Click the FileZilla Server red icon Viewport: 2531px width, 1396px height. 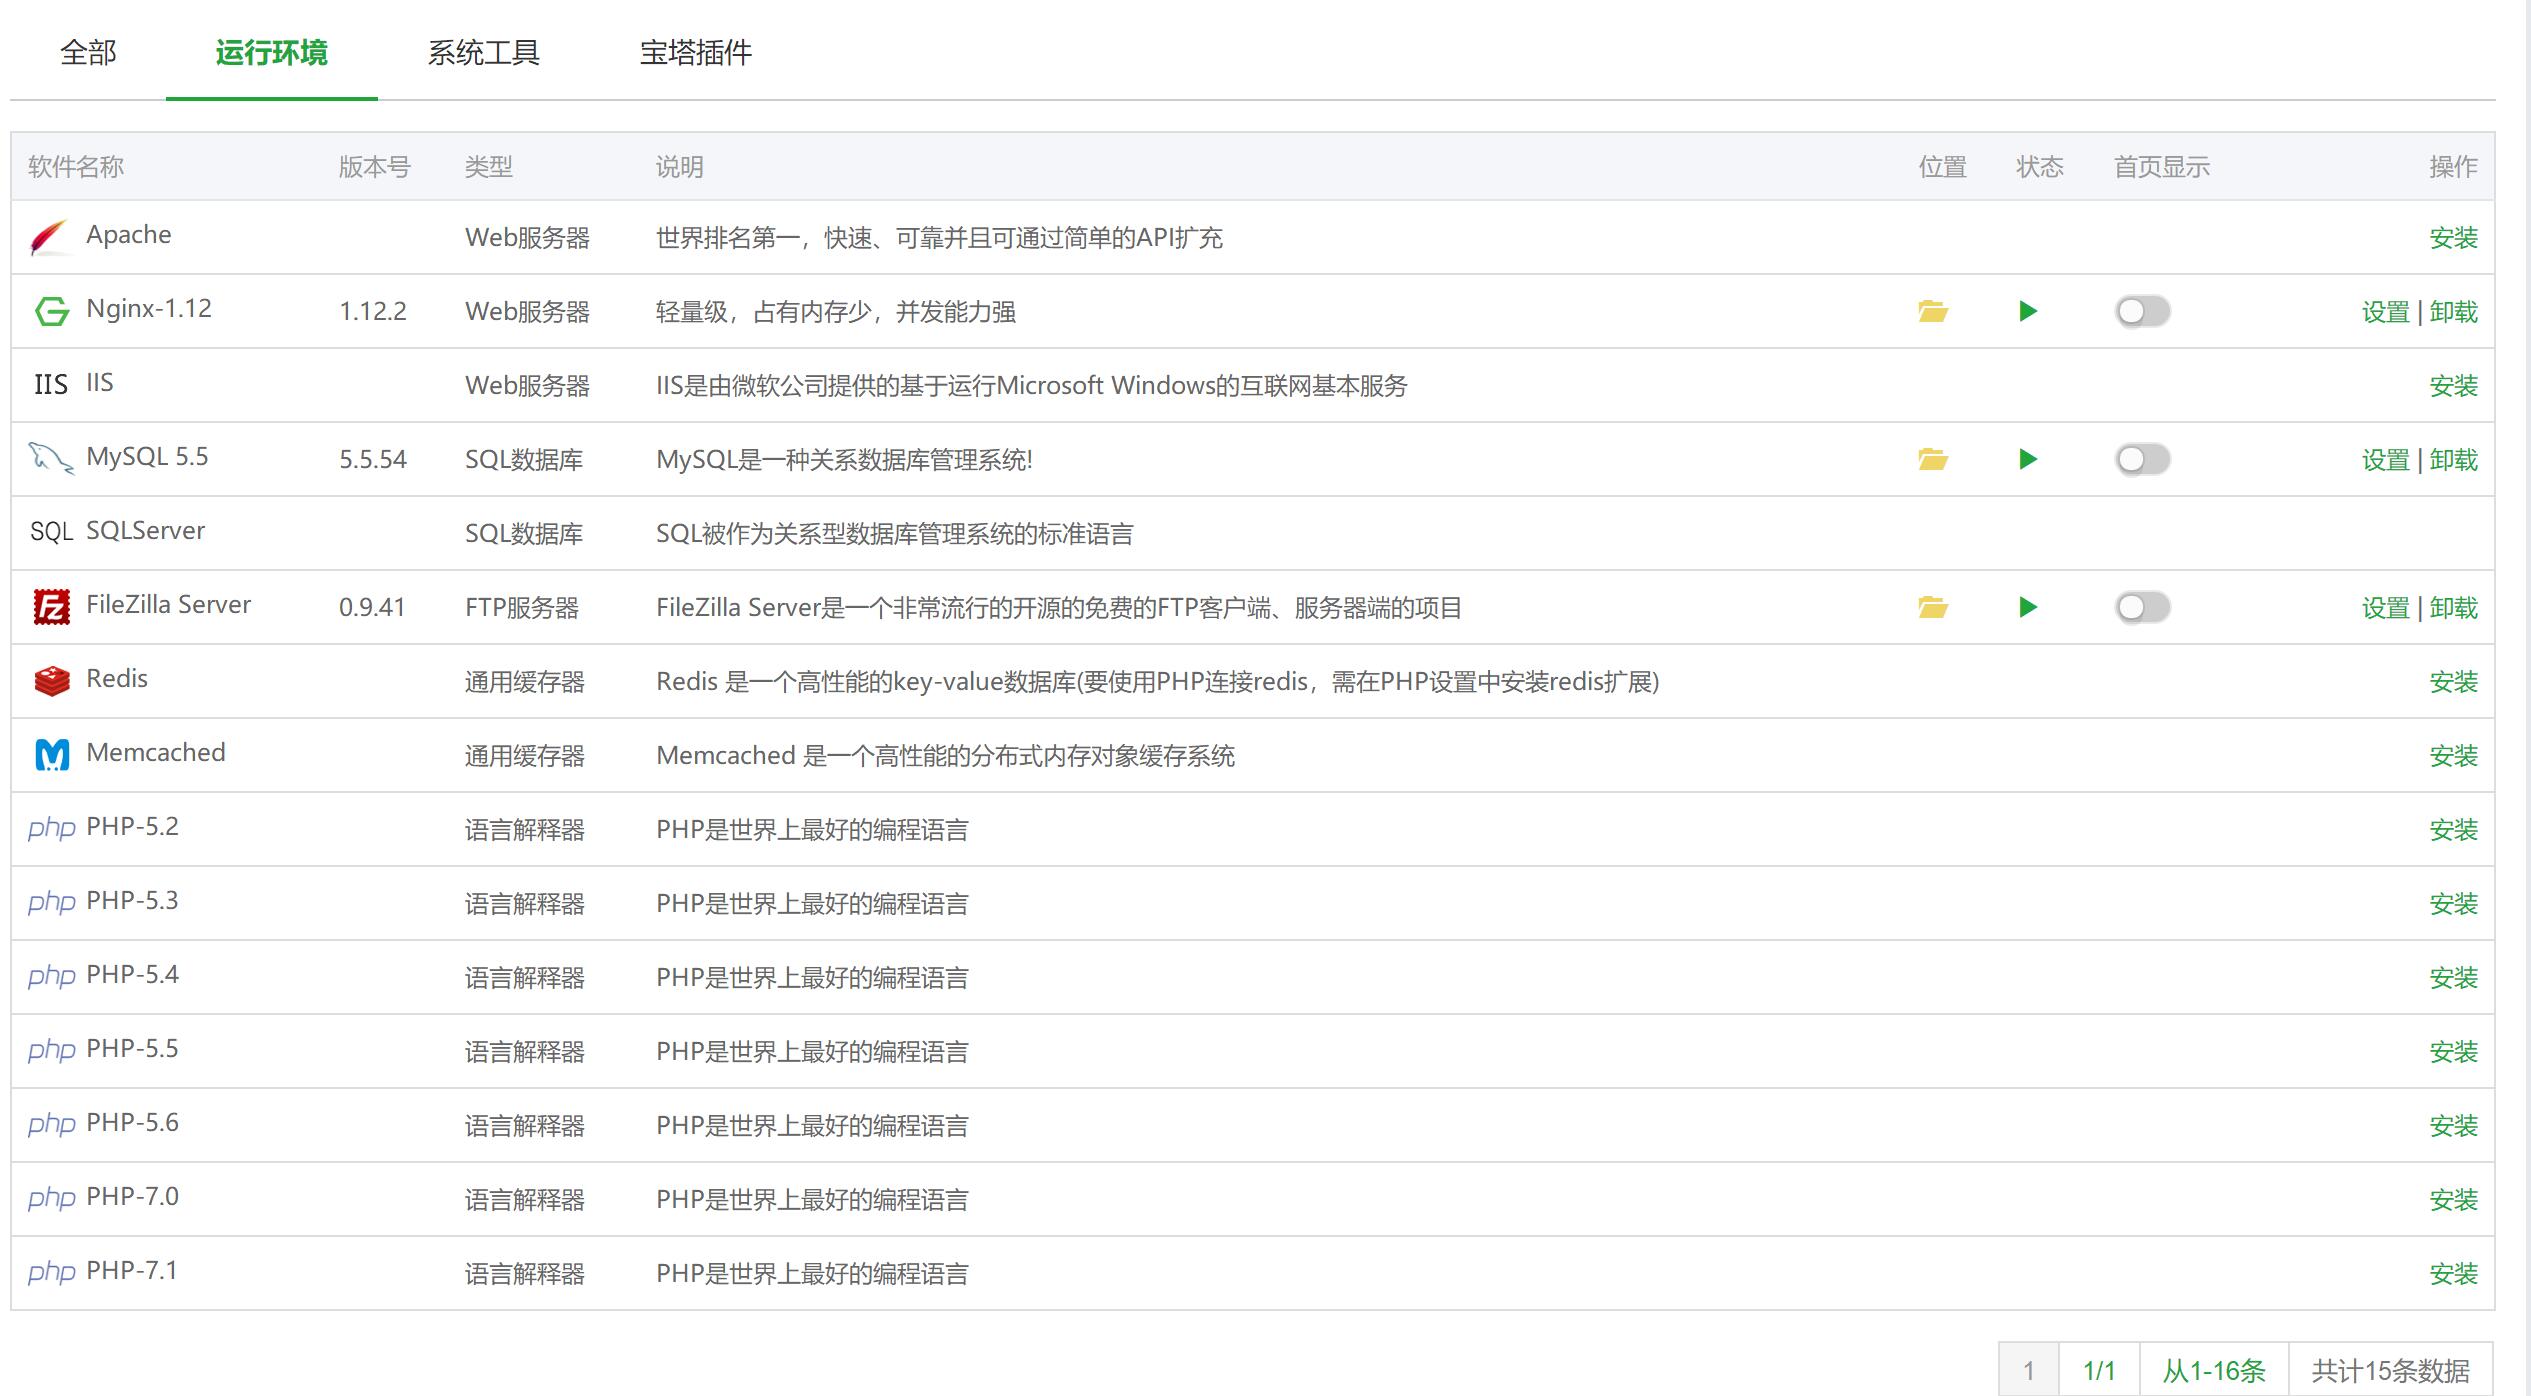pyautogui.click(x=52, y=607)
